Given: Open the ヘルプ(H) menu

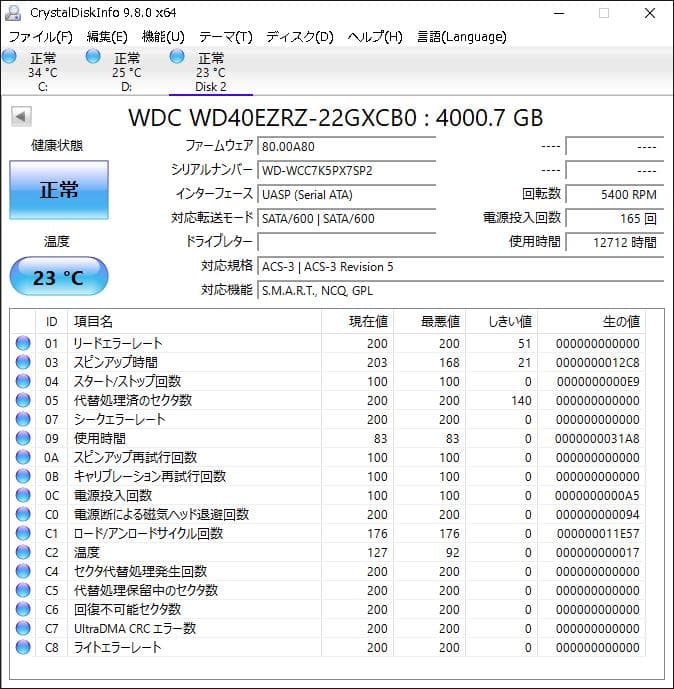Looking at the screenshot, I should [375, 36].
